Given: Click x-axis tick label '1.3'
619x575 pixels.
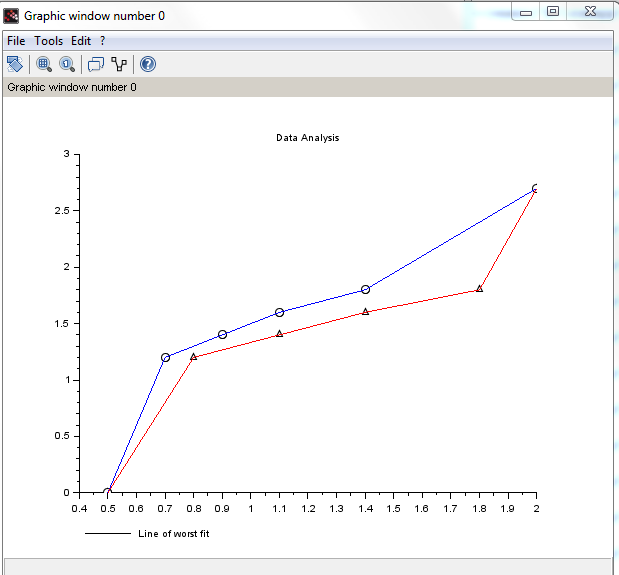Looking at the screenshot, I should (336, 509).
